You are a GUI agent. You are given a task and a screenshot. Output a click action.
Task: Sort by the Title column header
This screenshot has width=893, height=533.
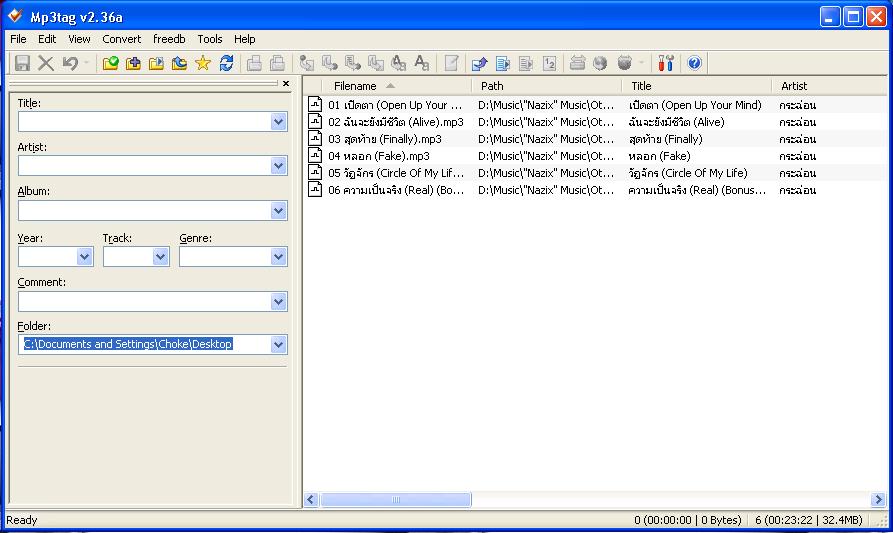click(x=697, y=86)
